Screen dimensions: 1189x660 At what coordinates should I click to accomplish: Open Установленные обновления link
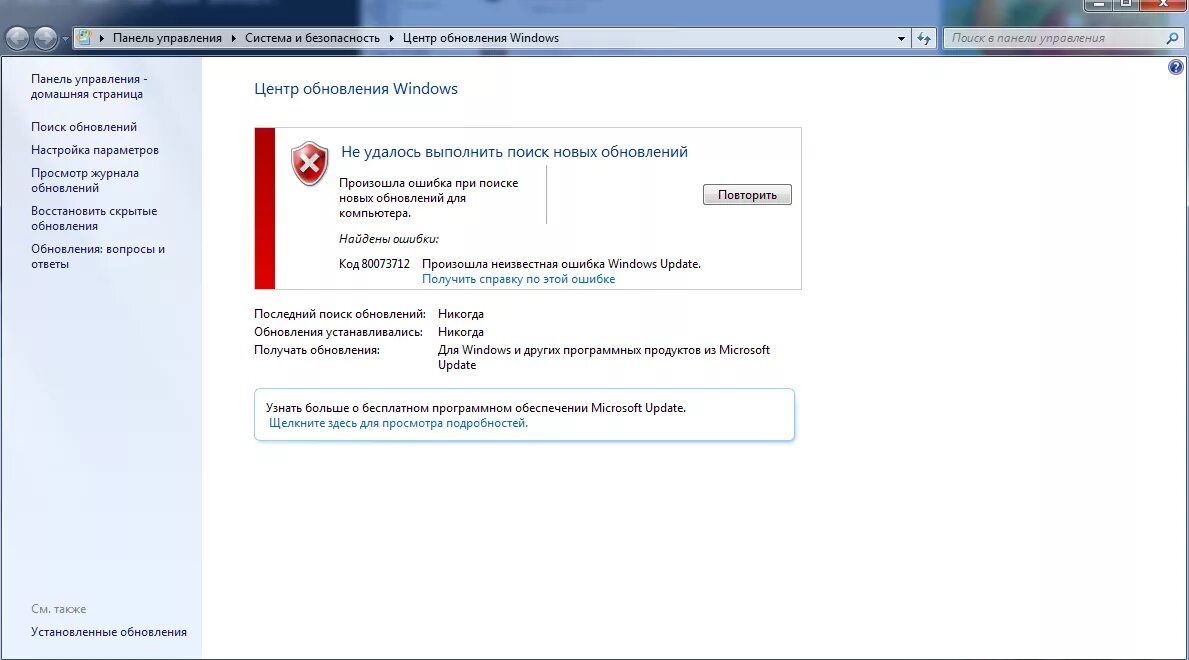[x=108, y=632]
